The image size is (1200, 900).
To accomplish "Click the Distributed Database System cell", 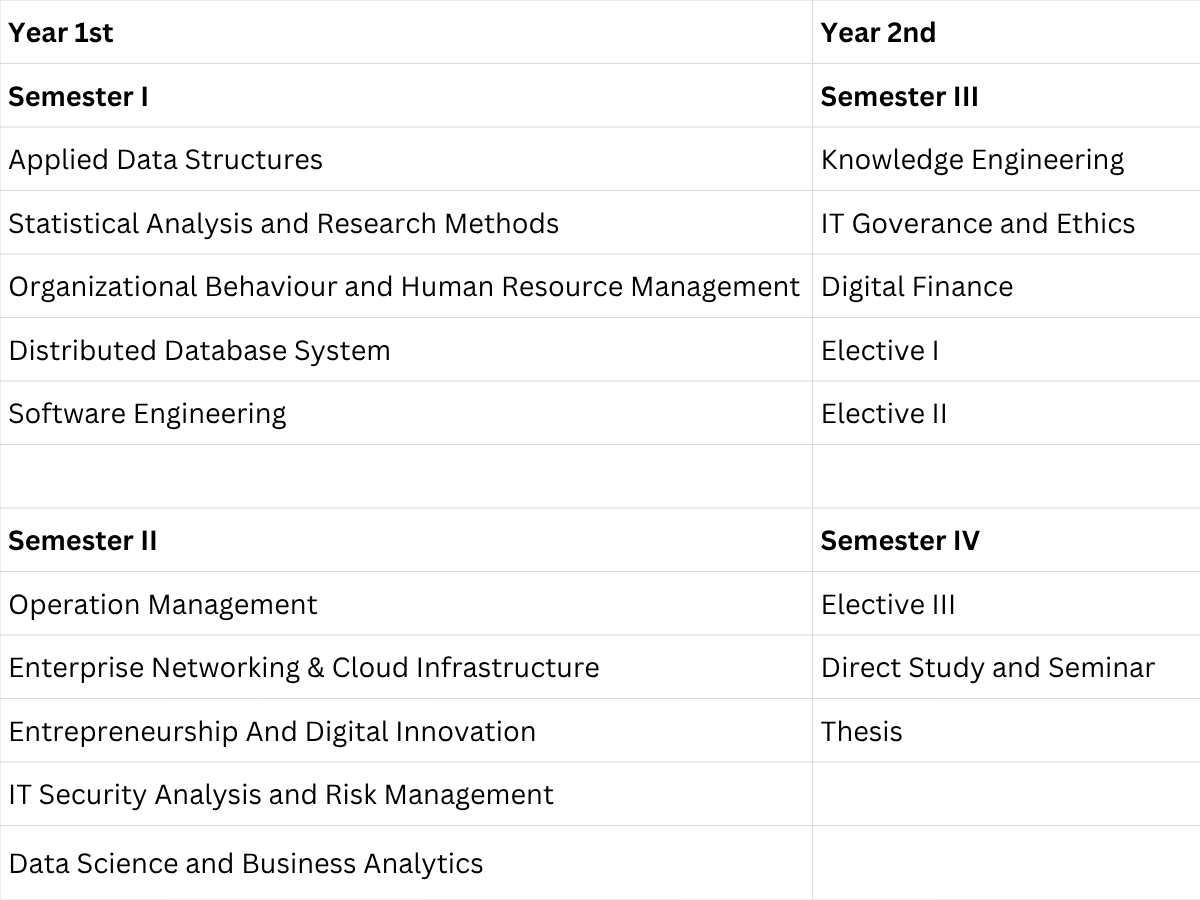I will click(406, 349).
